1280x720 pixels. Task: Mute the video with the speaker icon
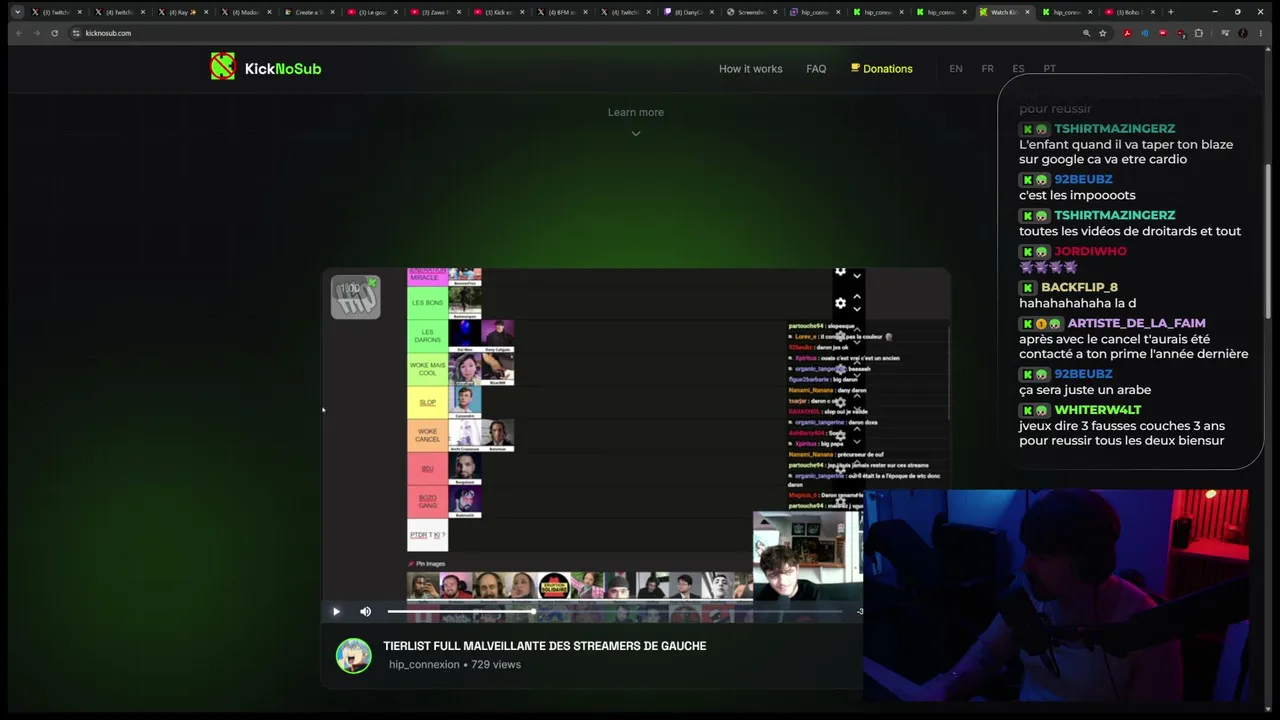click(365, 611)
